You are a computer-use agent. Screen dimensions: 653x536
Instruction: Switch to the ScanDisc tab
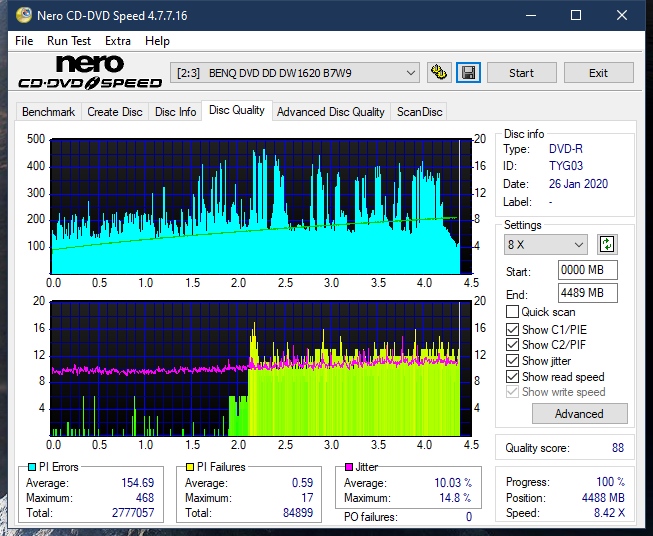[419, 112]
